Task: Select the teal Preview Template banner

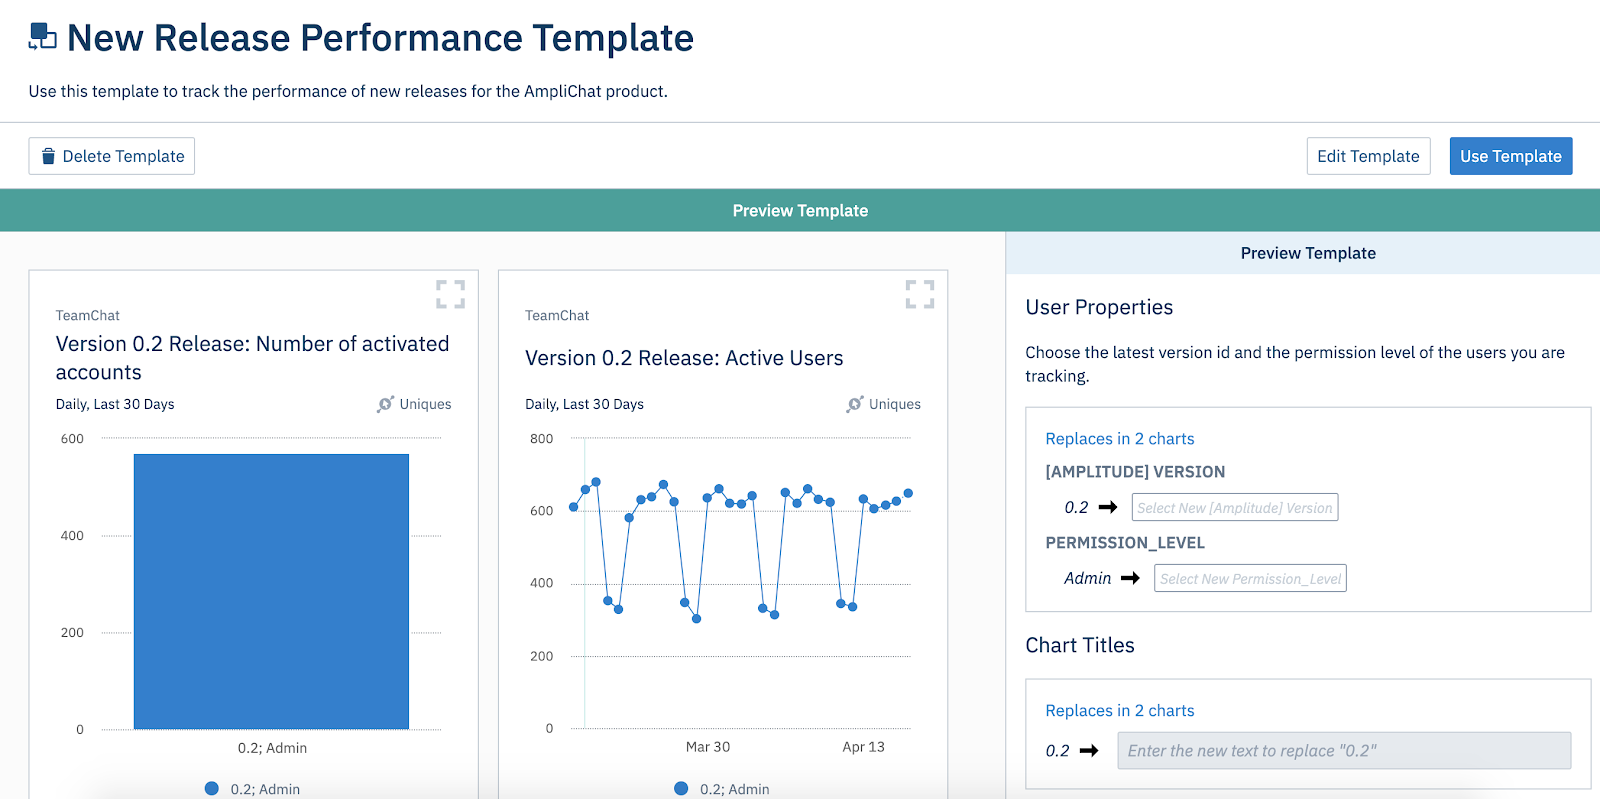Action: pyautogui.click(x=800, y=210)
